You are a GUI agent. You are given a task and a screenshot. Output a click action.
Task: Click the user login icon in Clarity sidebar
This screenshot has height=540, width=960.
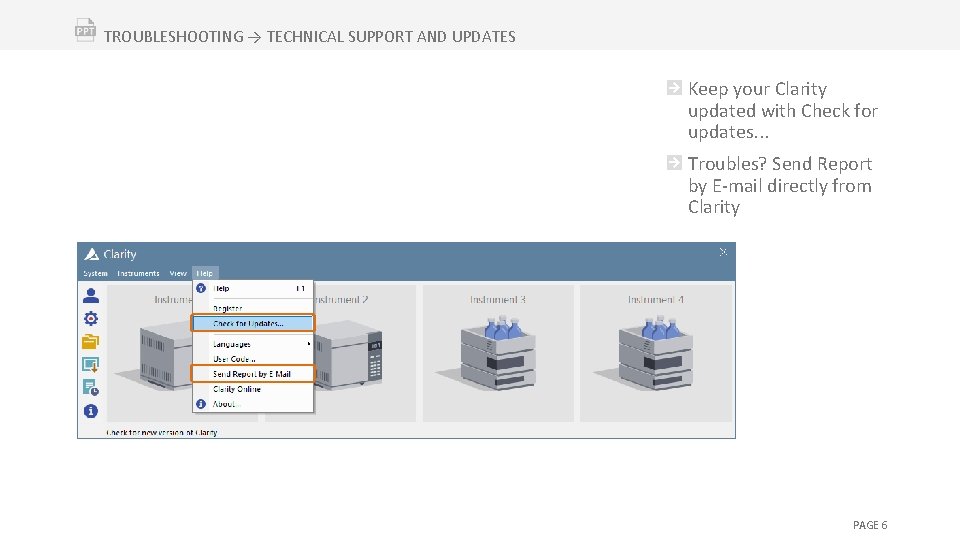tap(91, 296)
